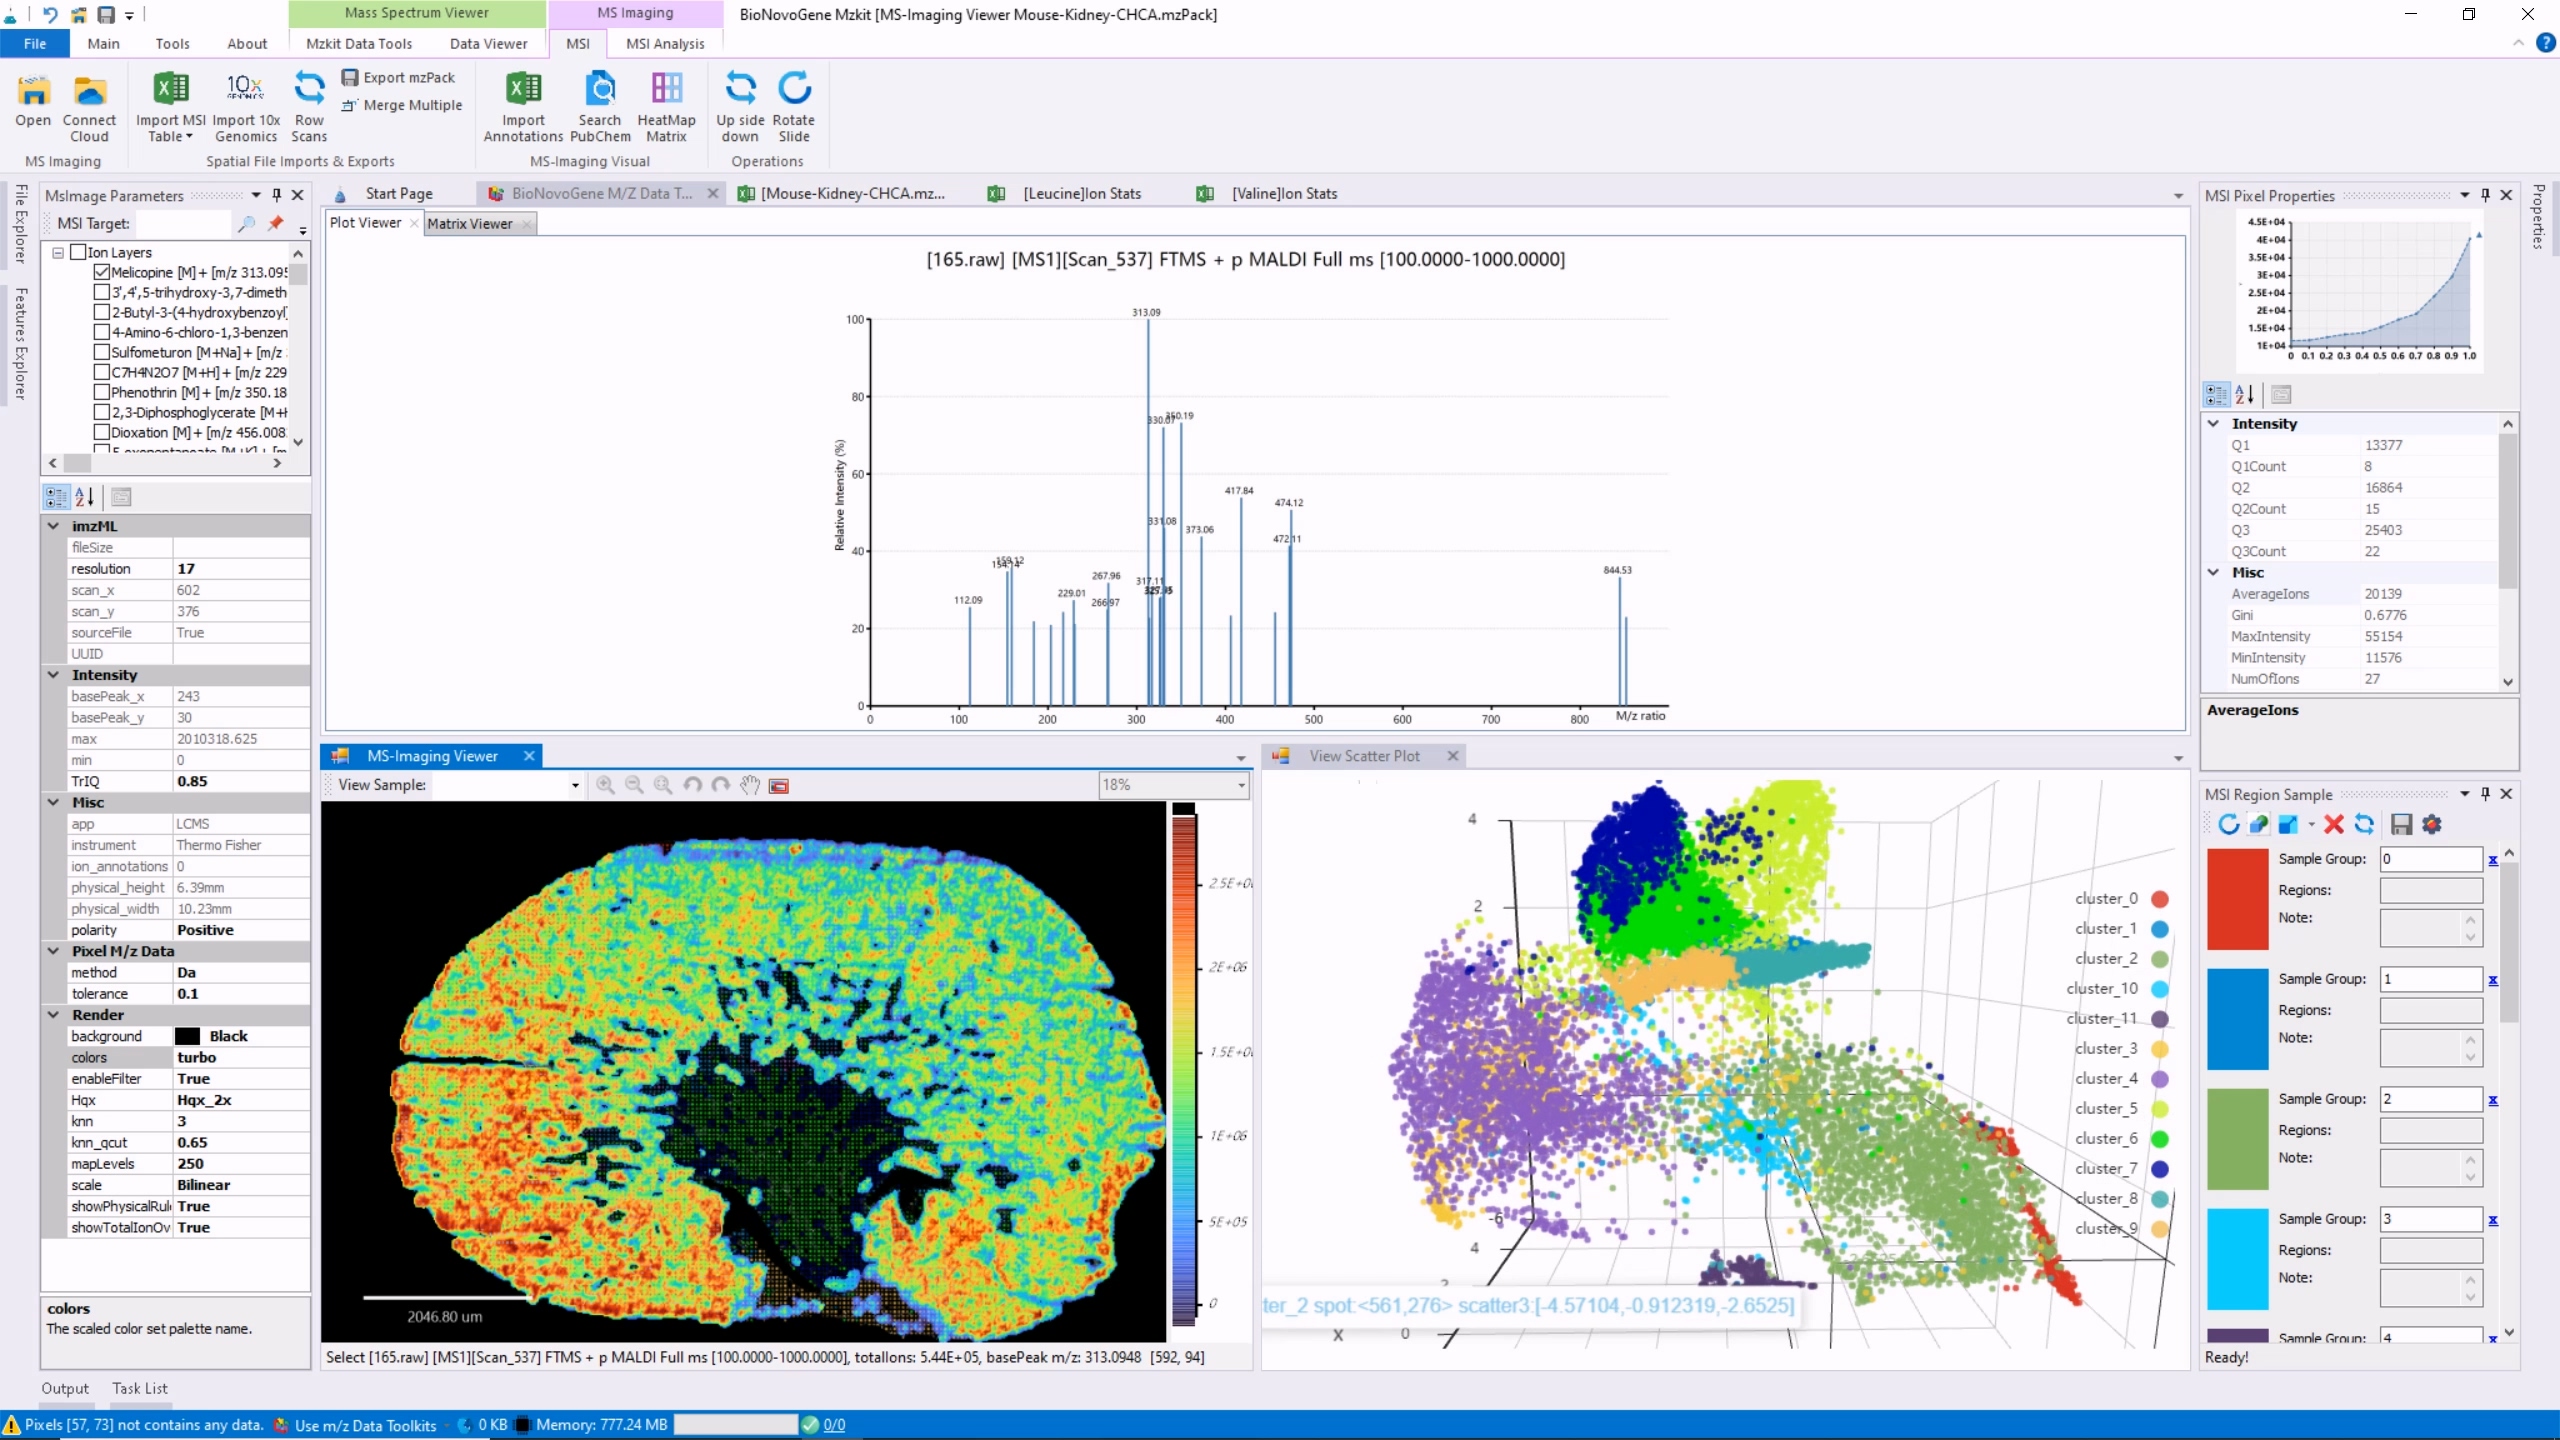Click the Export mzPack button
The height and width of the screenshot is (1440, 2560).
[398, 78]
